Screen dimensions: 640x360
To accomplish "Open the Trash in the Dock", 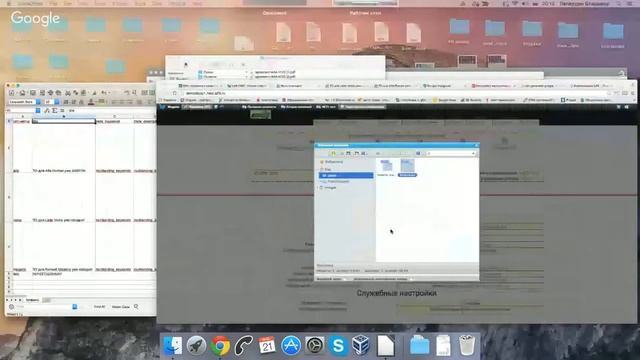I will (467, 346).
